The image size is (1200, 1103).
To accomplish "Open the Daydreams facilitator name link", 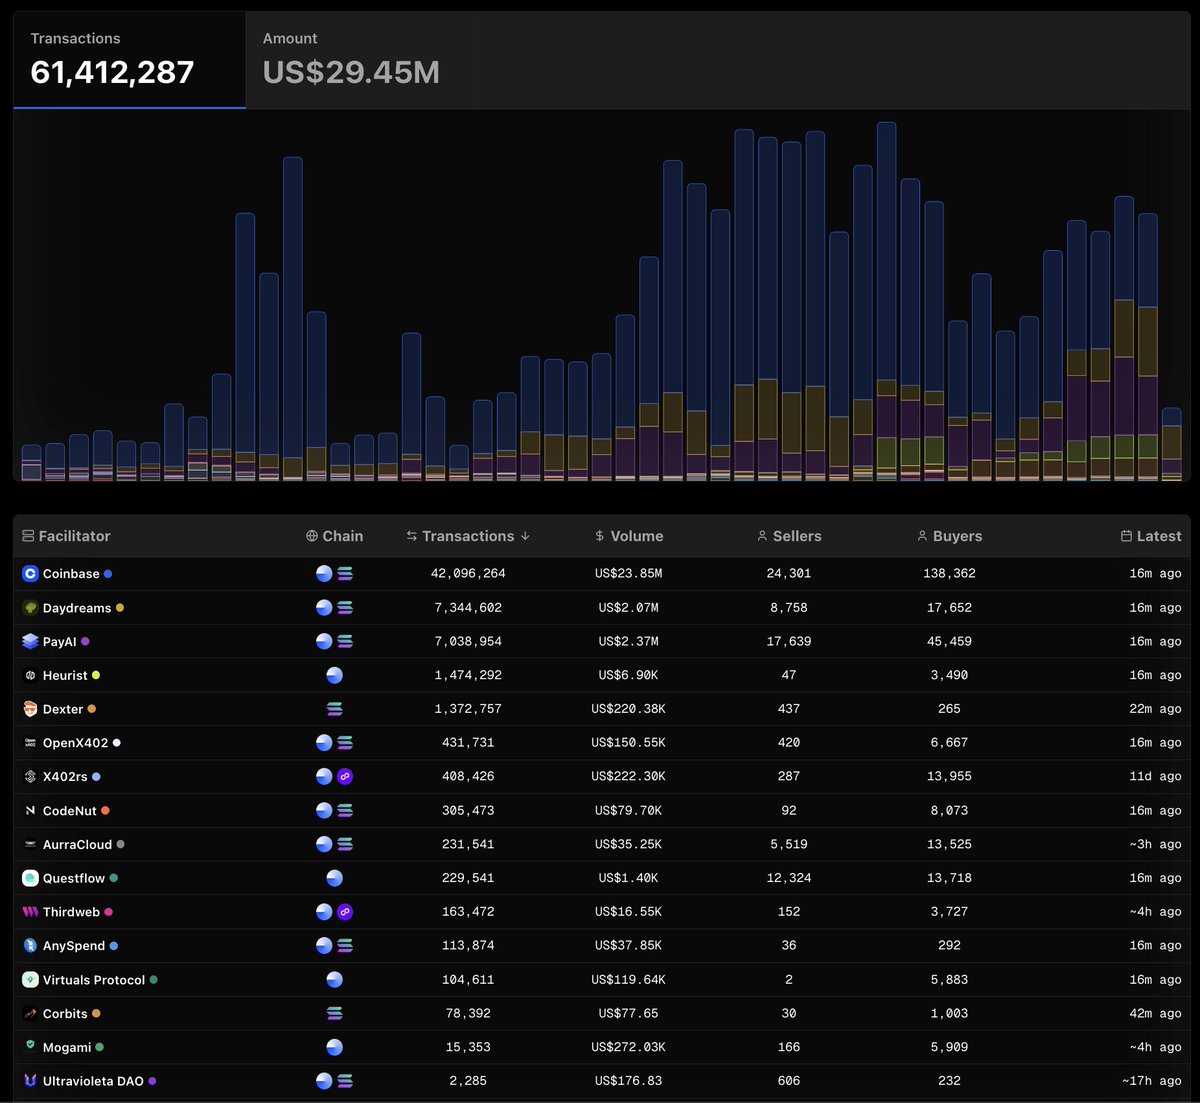I will coord(77,608).
